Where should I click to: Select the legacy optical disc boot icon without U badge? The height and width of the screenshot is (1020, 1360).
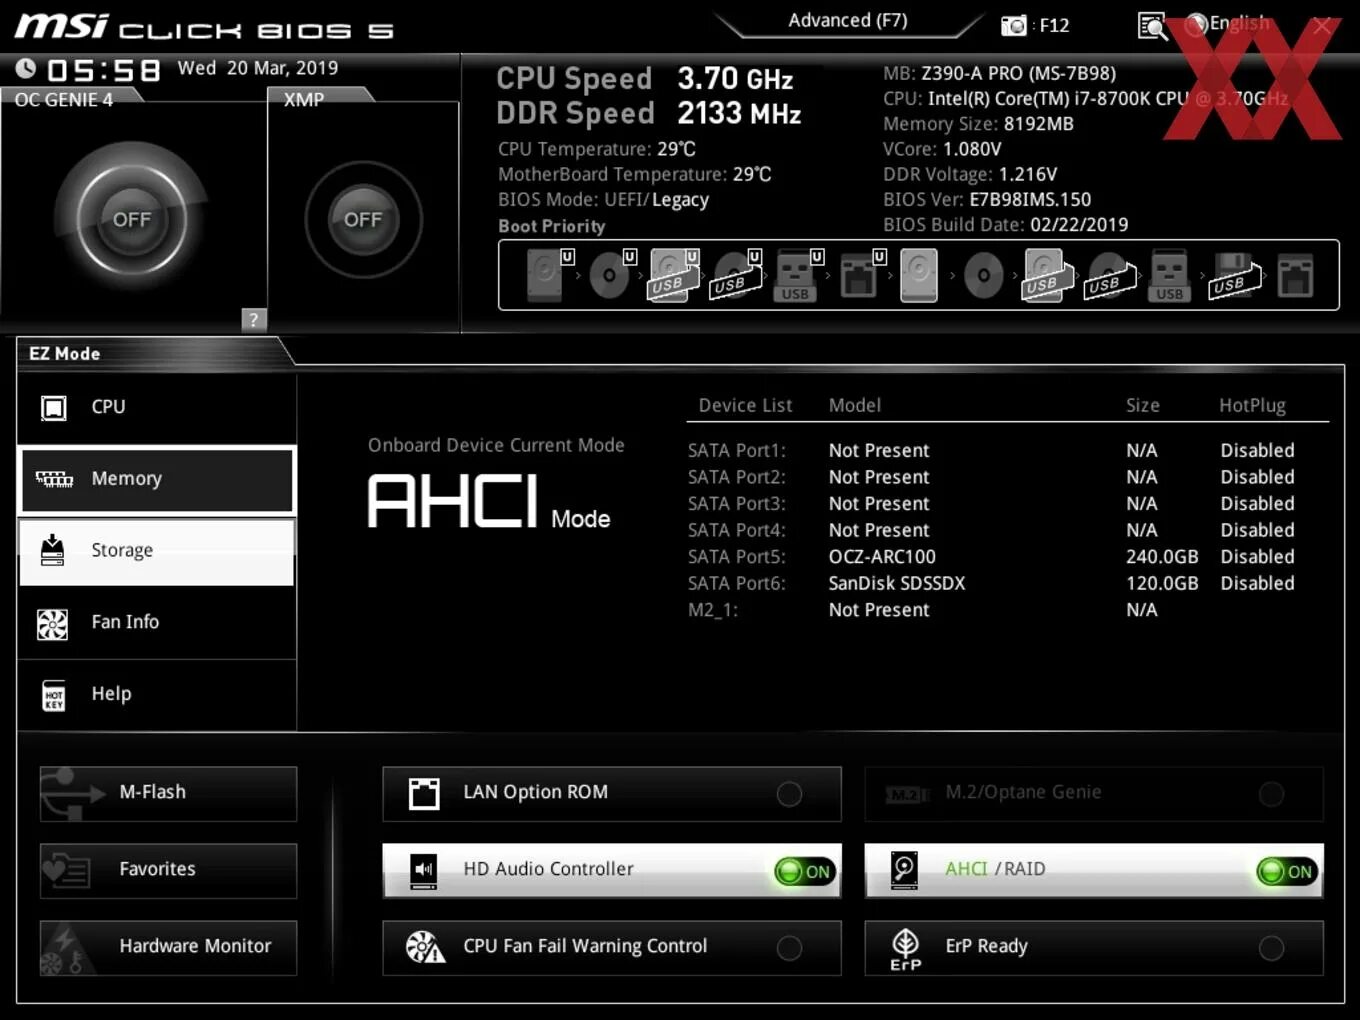(983, 275)
